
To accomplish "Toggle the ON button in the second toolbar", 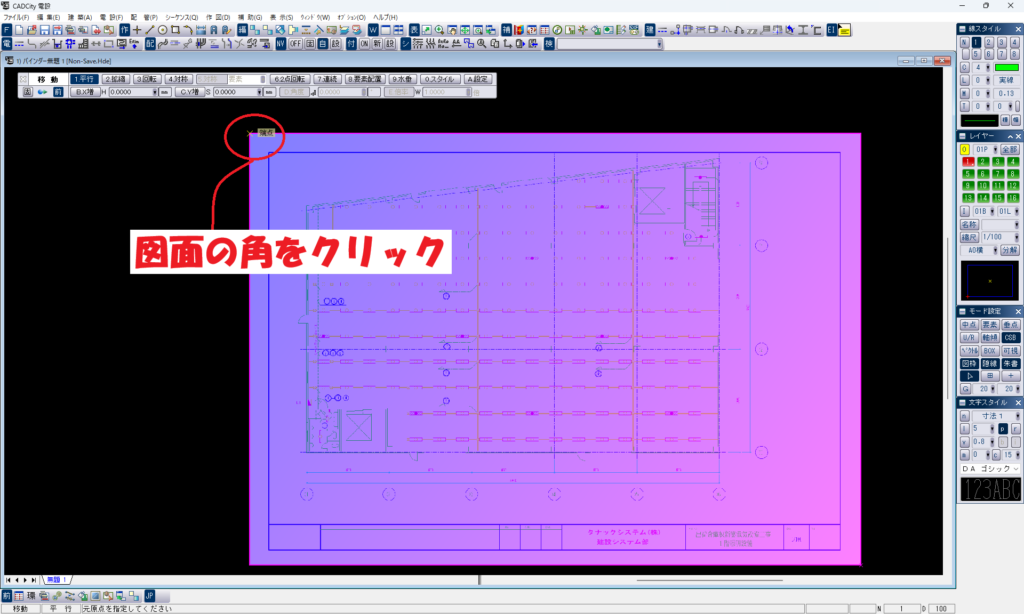I will 364,44.
